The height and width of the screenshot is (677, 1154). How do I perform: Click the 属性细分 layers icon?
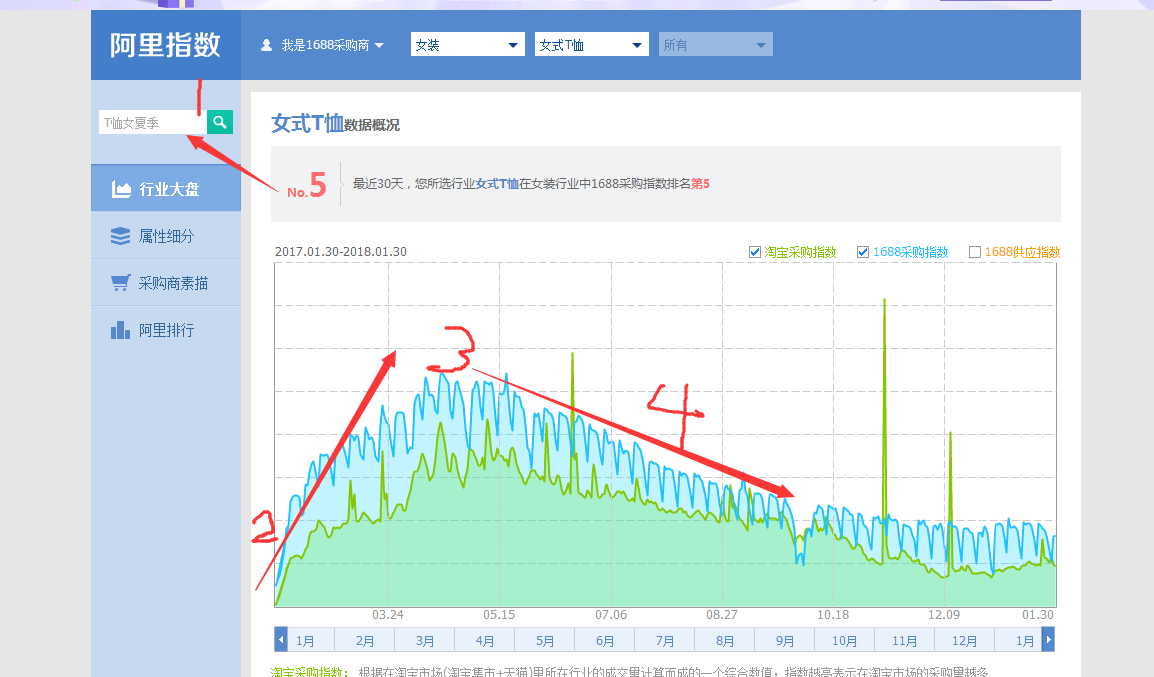(x=120, y=235)
